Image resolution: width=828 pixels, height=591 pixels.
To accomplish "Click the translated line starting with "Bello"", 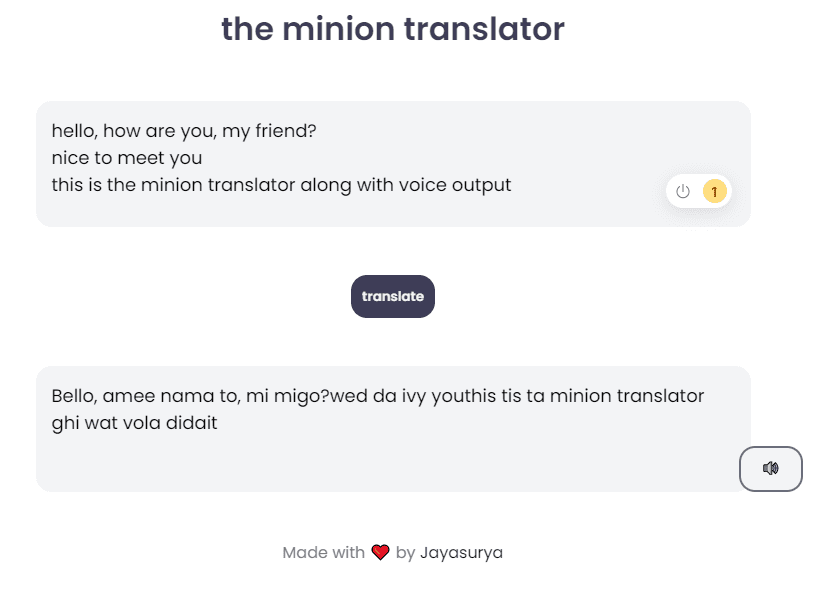I will (378, 396).
